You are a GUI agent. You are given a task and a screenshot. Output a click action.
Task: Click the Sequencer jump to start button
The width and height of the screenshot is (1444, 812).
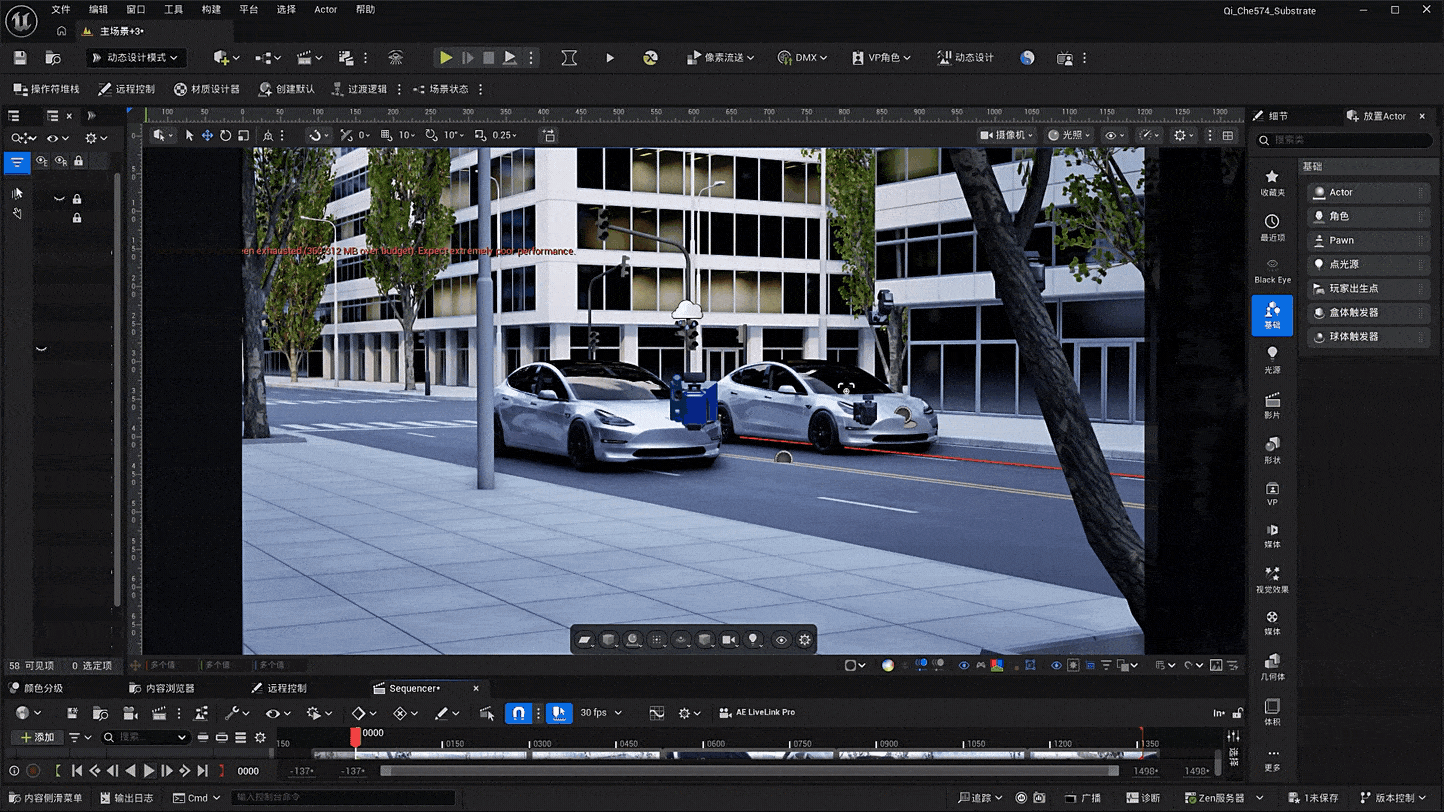pyautogui.click(x=76, y=771)
